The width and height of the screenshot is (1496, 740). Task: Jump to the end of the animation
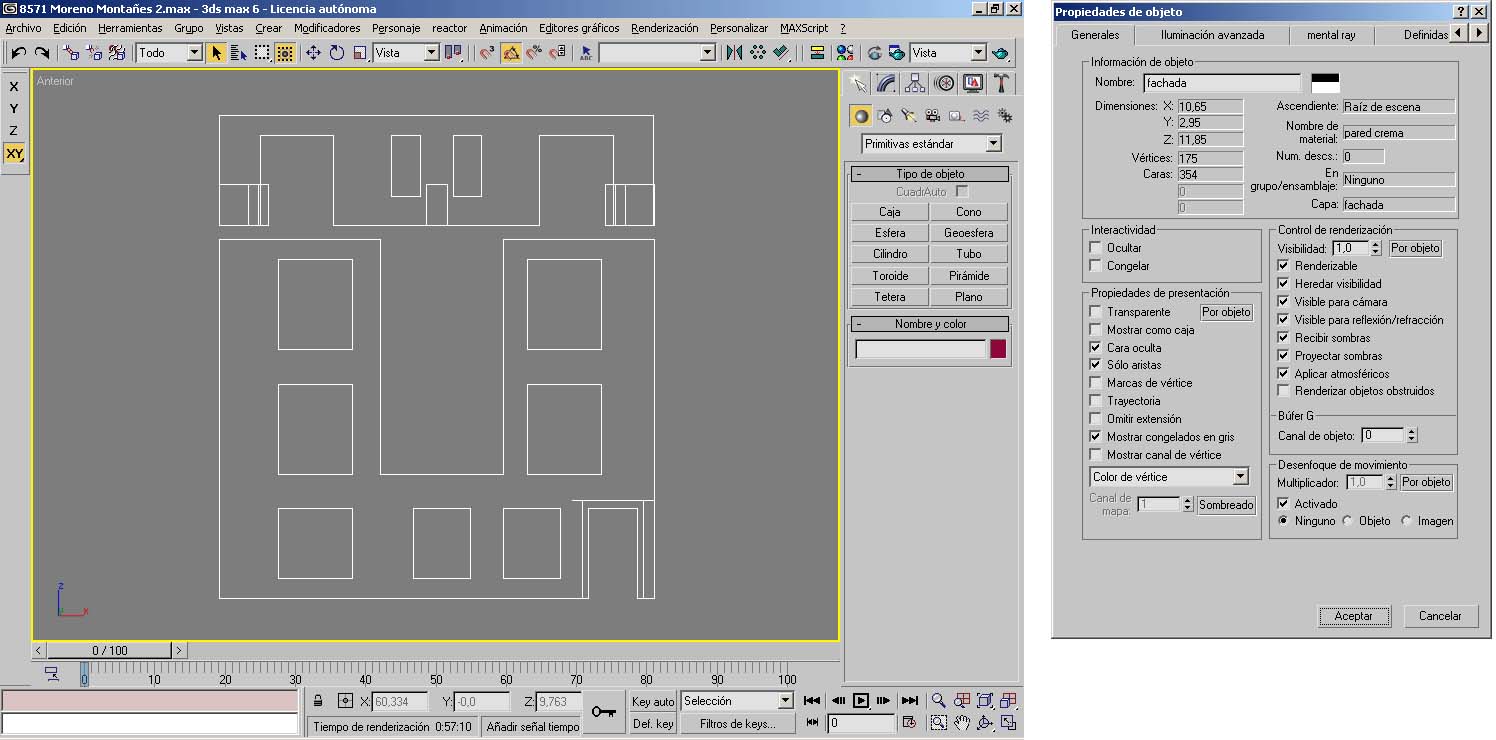pyautogui.click(x=909, y=701)
